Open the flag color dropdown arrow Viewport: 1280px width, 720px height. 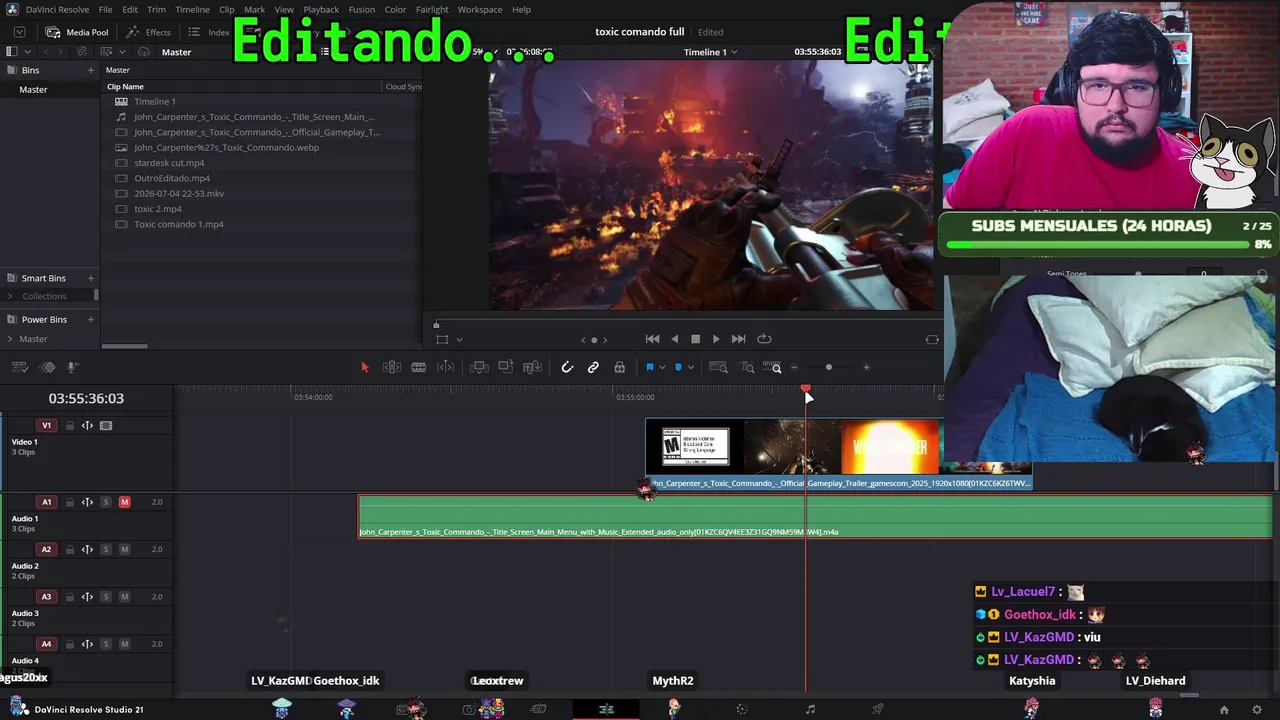pos(662,368)
